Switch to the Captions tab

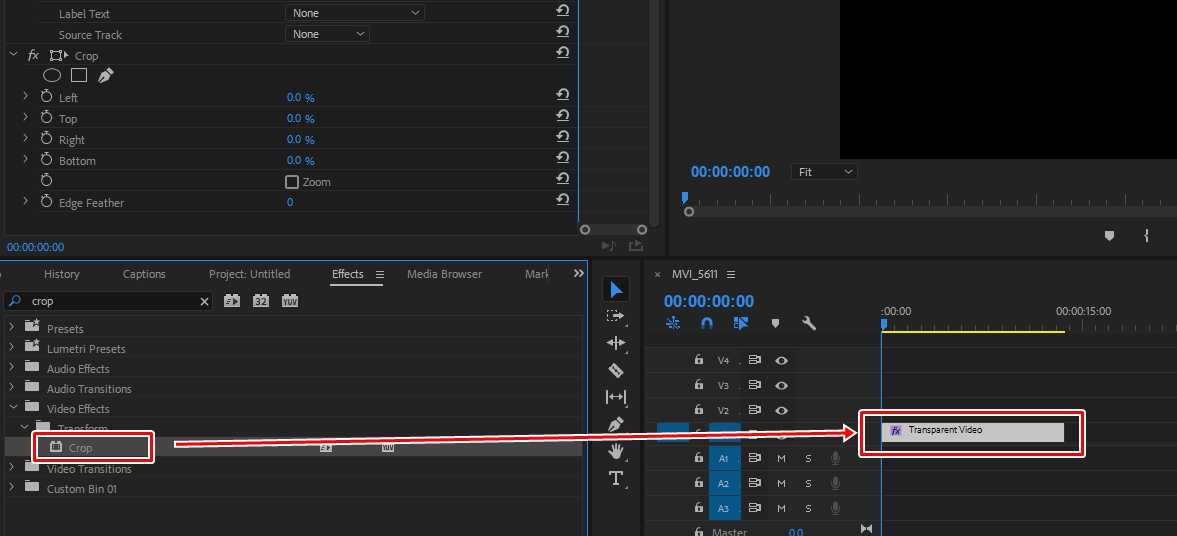pos(144,274)
